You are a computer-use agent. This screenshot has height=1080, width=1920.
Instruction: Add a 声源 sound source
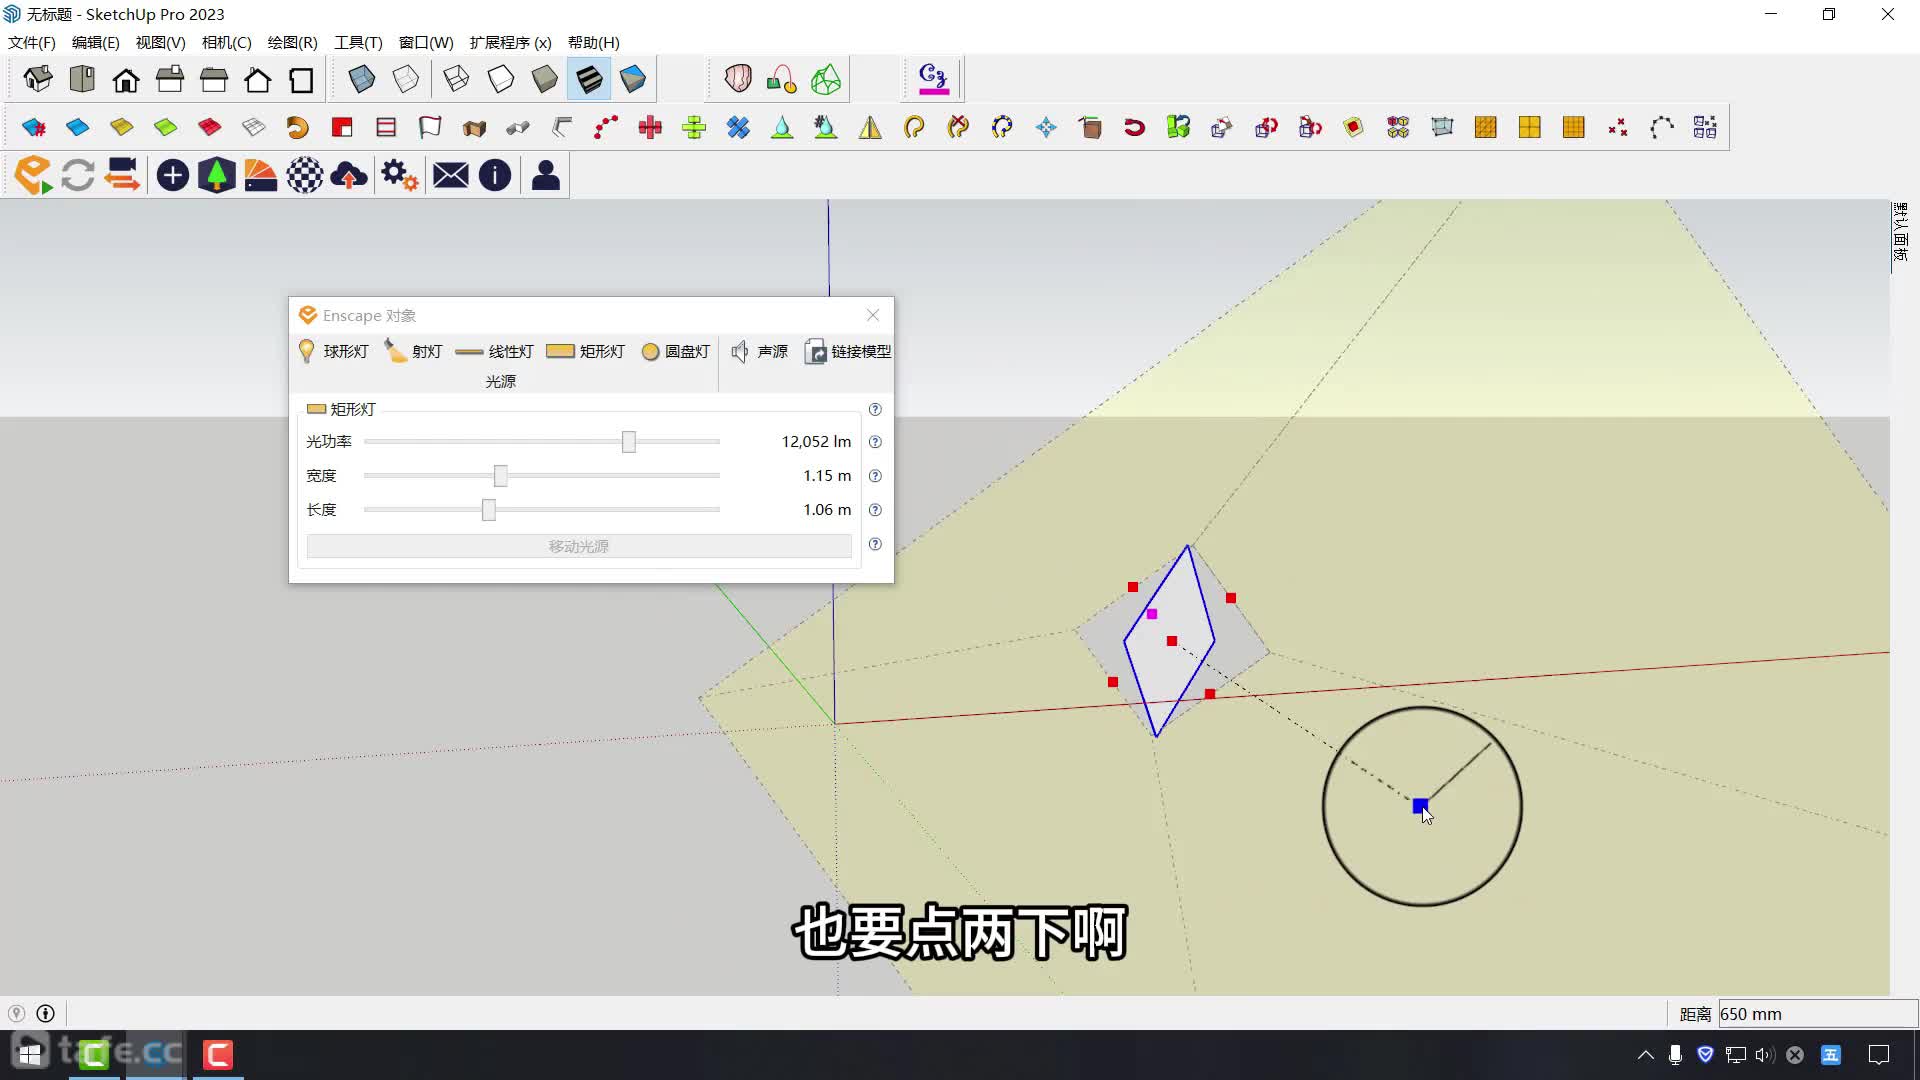coord(760,351)
